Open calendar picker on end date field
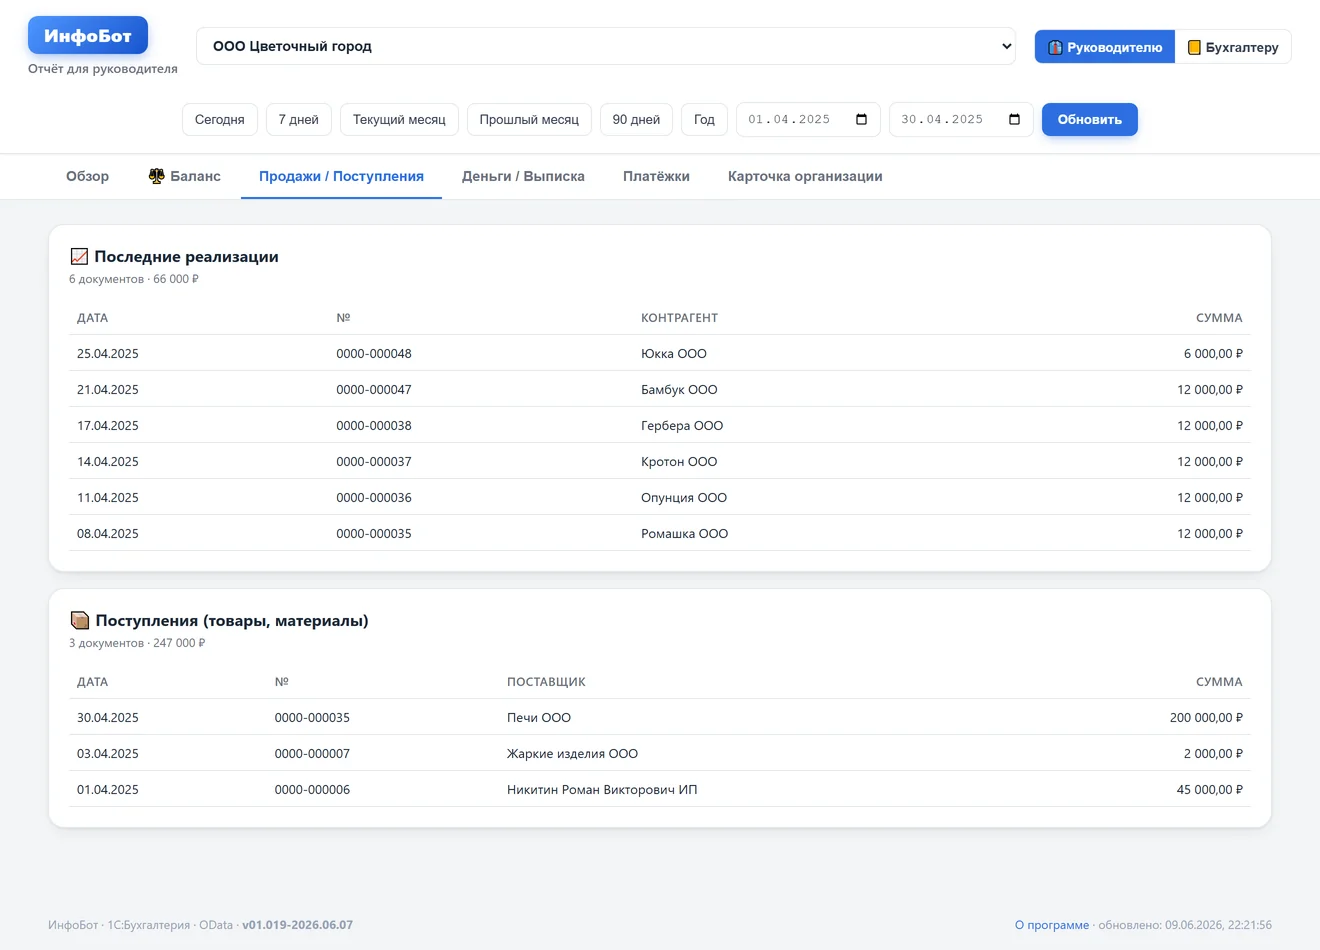Screen dimensions: 1320x950 pos(1015,119)
